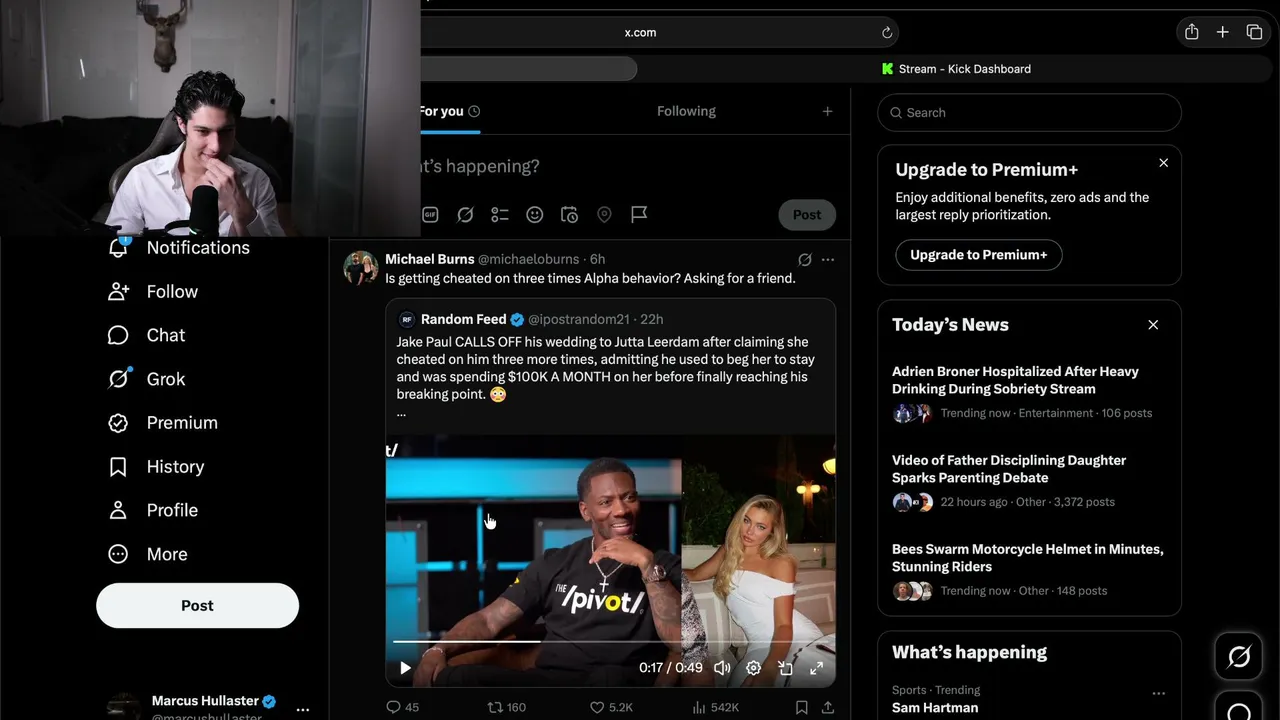Dismiss the Upgrade to Premium+ card
The height and width of the screenshot is (720, 1280).
click(x=1163, y=163)
